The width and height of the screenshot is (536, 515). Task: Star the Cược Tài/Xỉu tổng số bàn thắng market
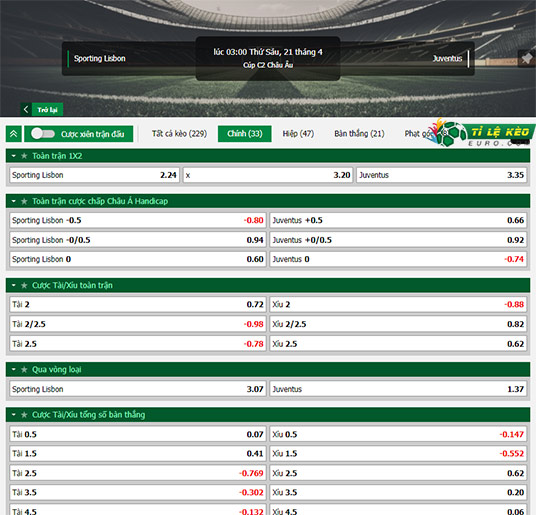point(24,415)
